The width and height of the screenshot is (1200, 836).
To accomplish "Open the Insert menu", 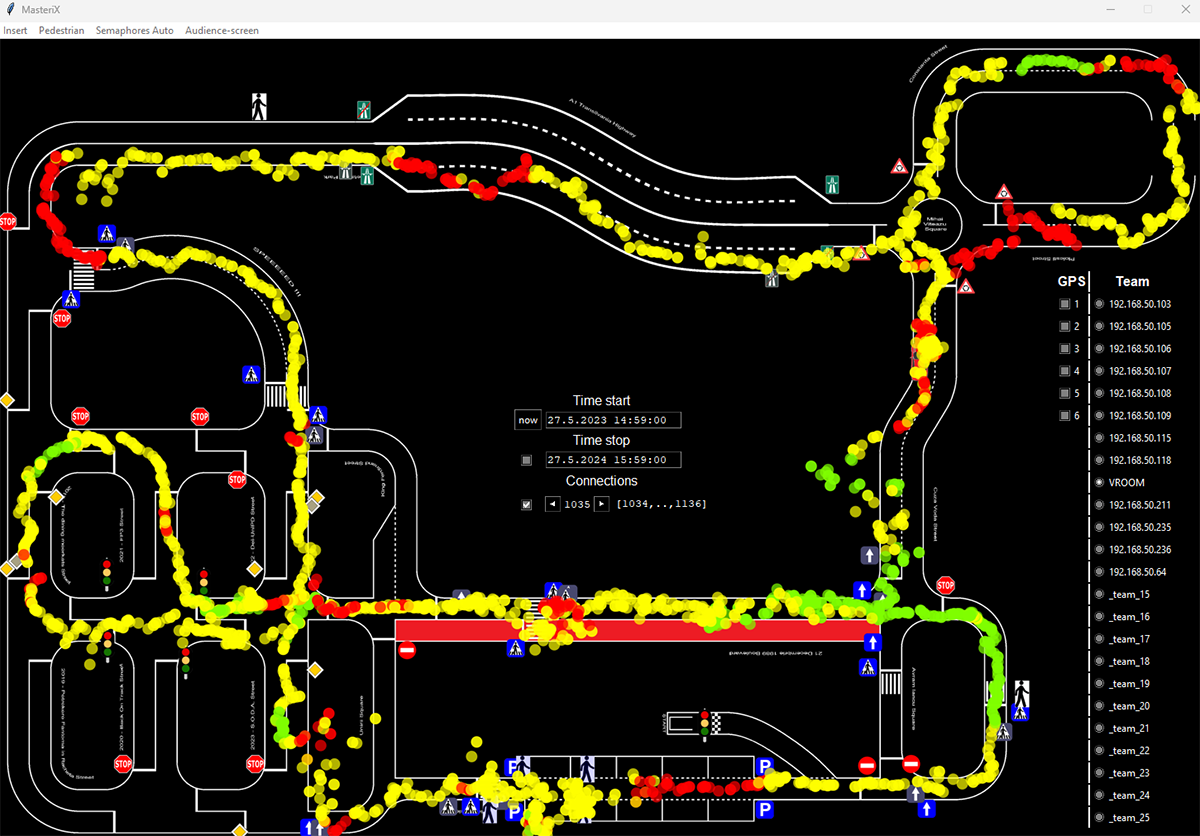I will 15,30.
